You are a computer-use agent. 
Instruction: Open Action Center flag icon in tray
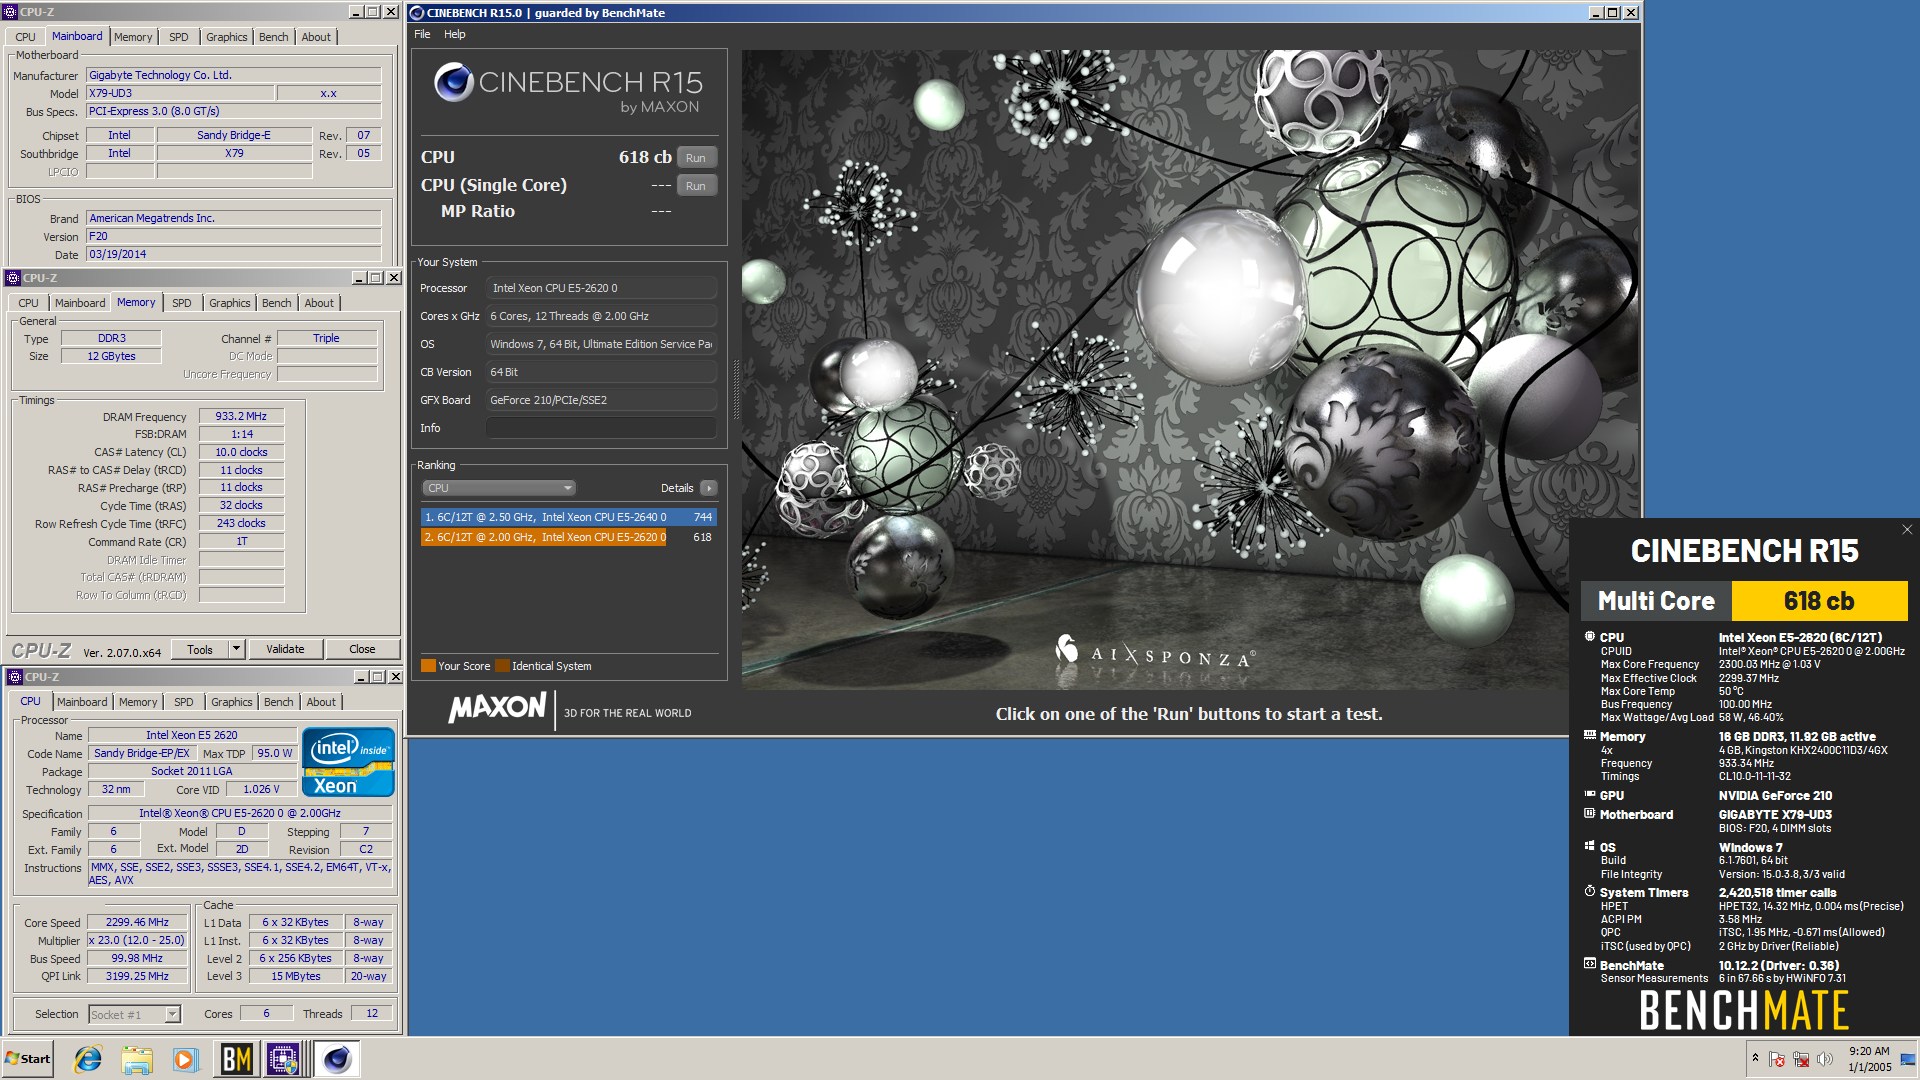tap(1777, 1059)
